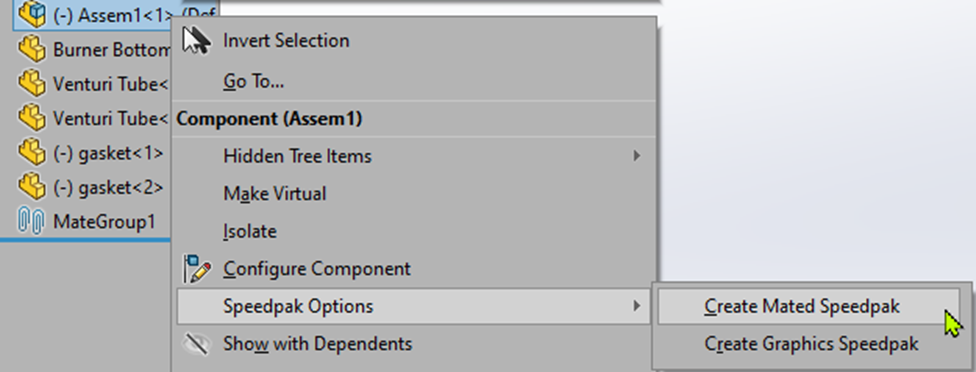976x372 pixels.
Task: Click the gasket<1> part icon
Action: click(32, 152)
